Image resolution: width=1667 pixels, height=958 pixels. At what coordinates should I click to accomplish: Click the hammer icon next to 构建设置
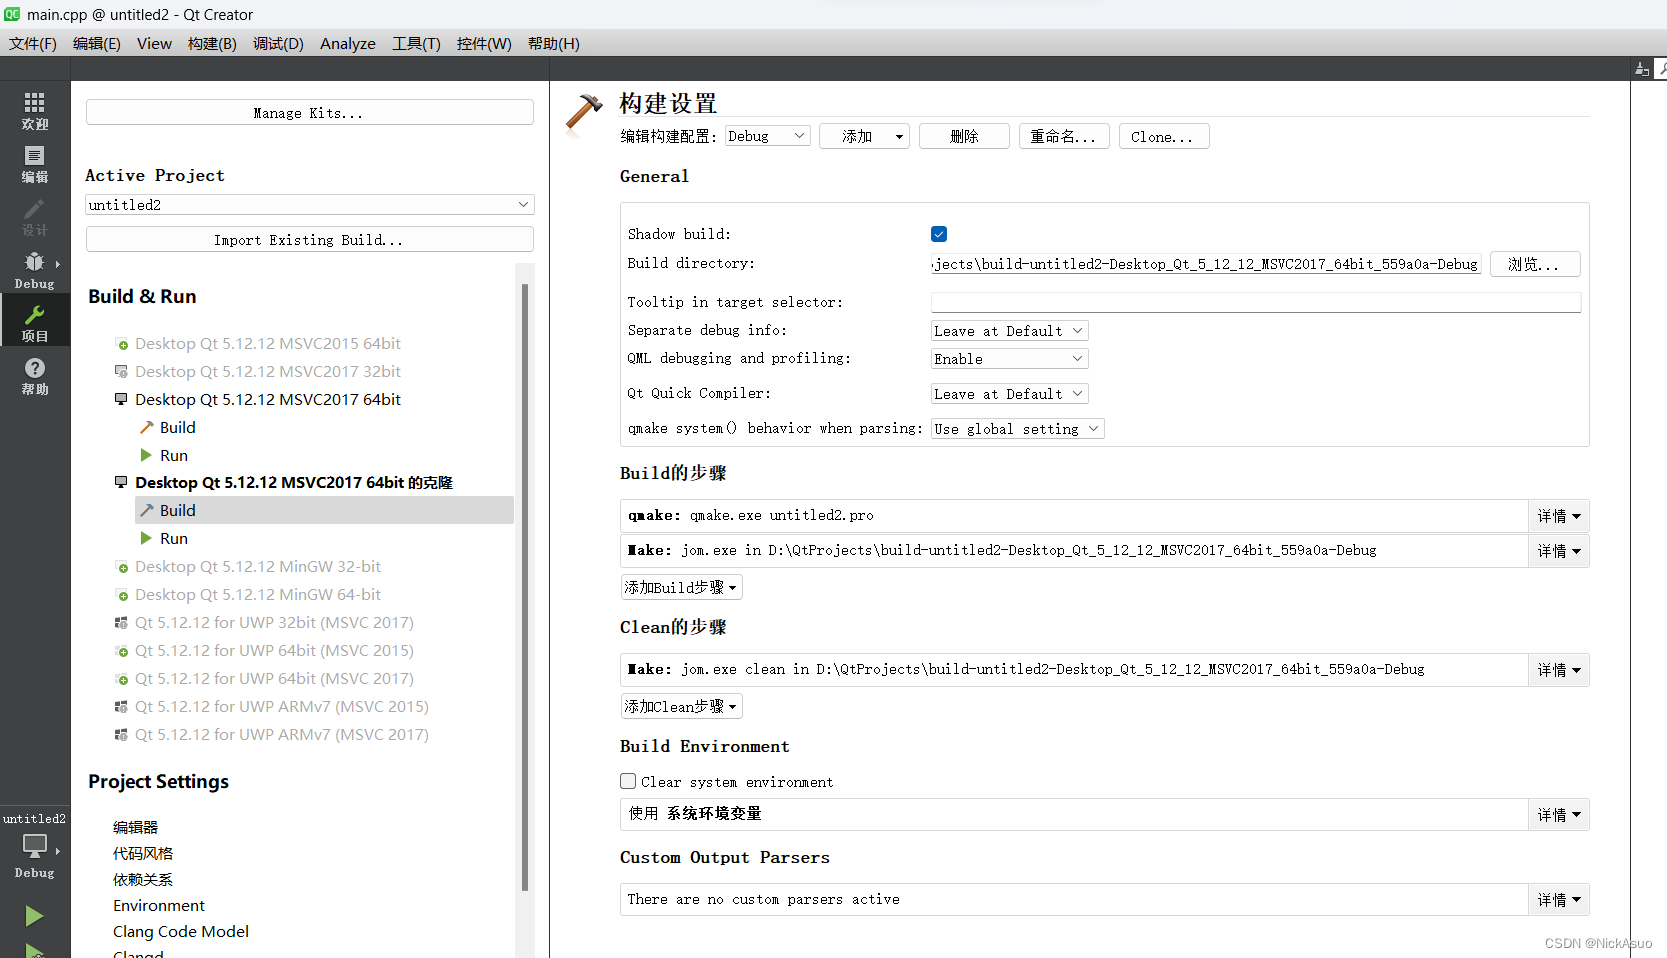tap(584, 113)
